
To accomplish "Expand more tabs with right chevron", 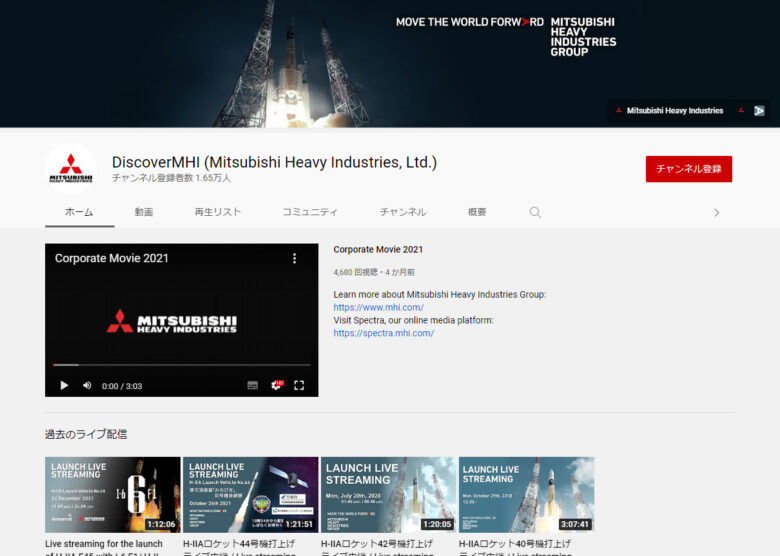I will click(x=716, y=213).
